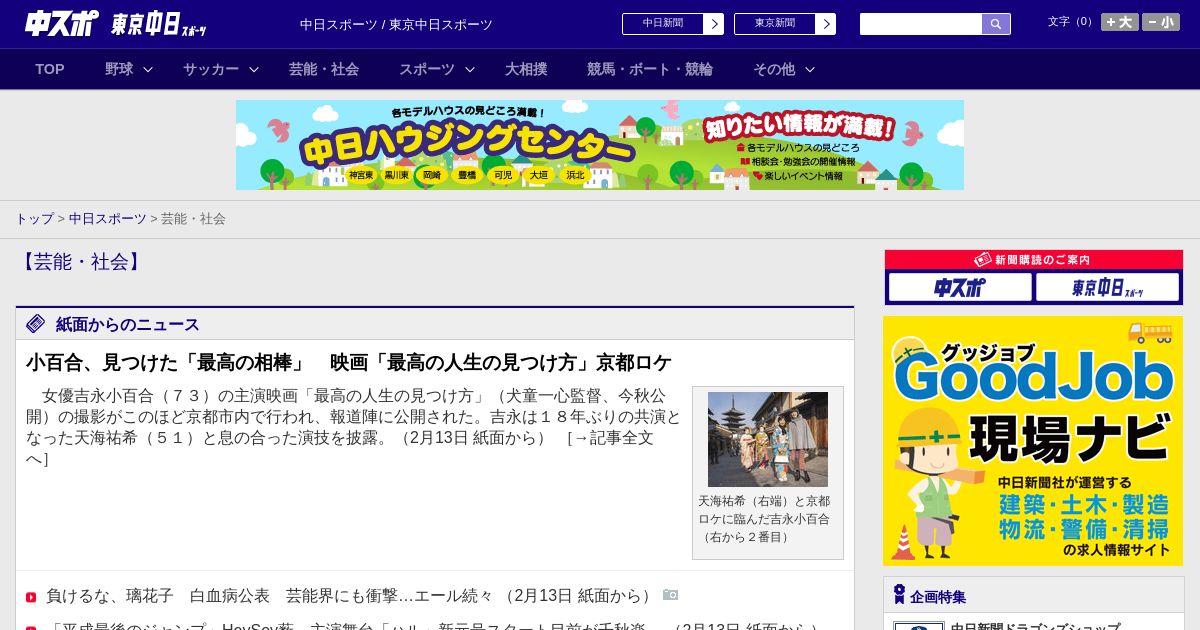This screenshot has height=630, width=1200.
Task: Open the 東京新聞 link button
Action: [x=775, y=24]
